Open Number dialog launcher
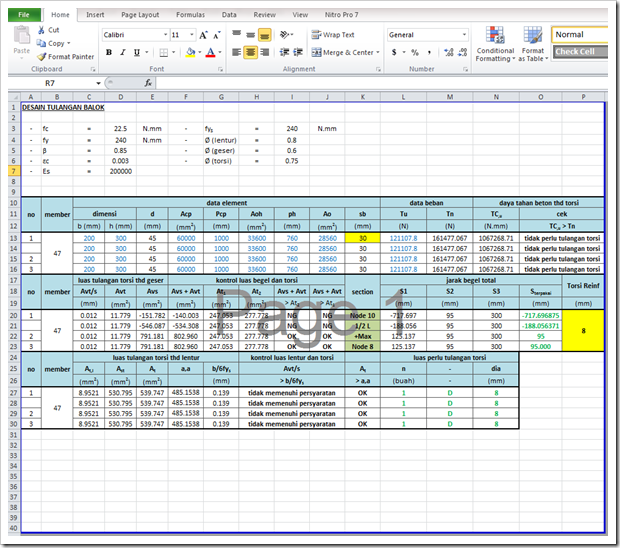Image resolution: width=620 pixels, height=548 pixels. pos(465,69)
